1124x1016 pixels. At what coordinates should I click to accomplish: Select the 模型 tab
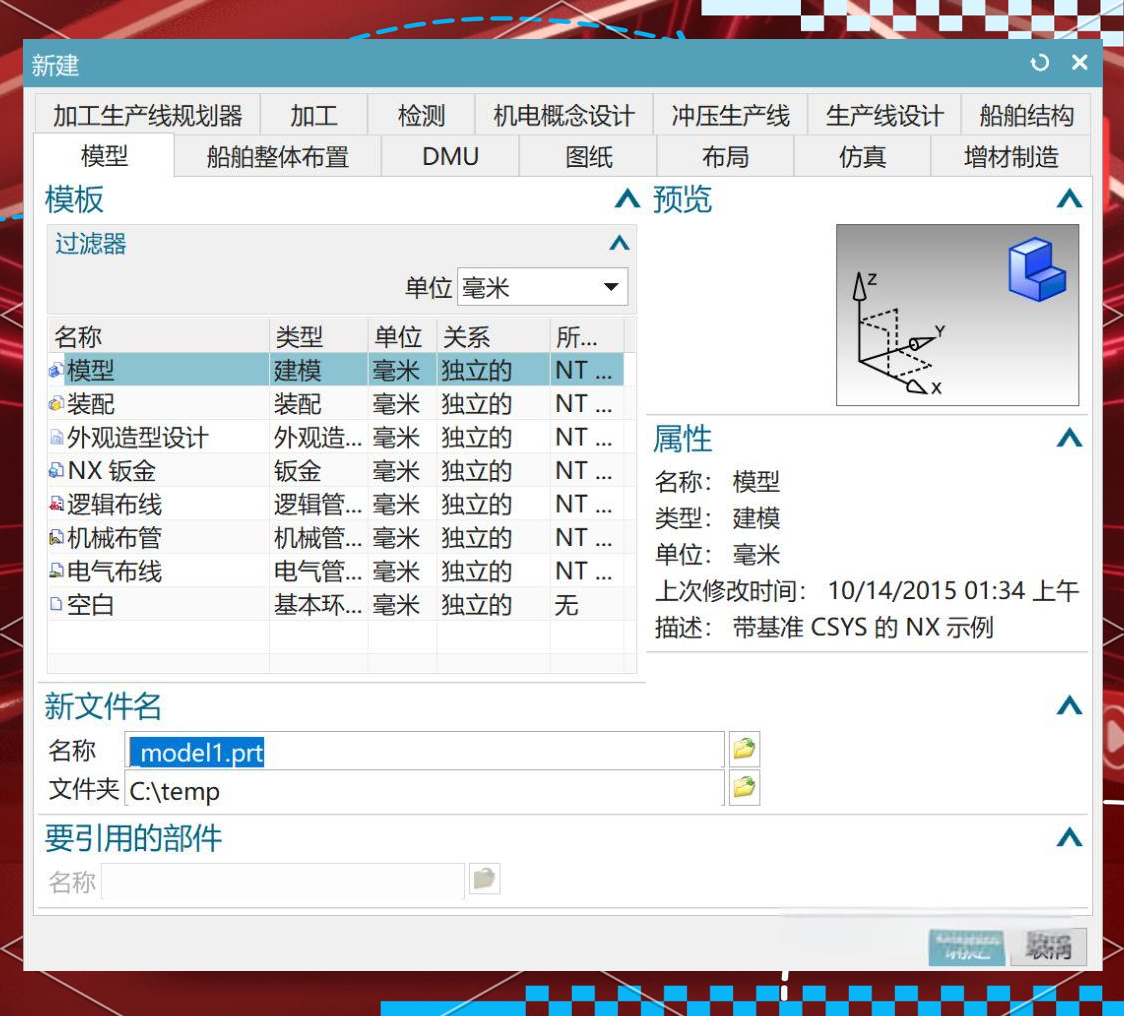(104, 156)
